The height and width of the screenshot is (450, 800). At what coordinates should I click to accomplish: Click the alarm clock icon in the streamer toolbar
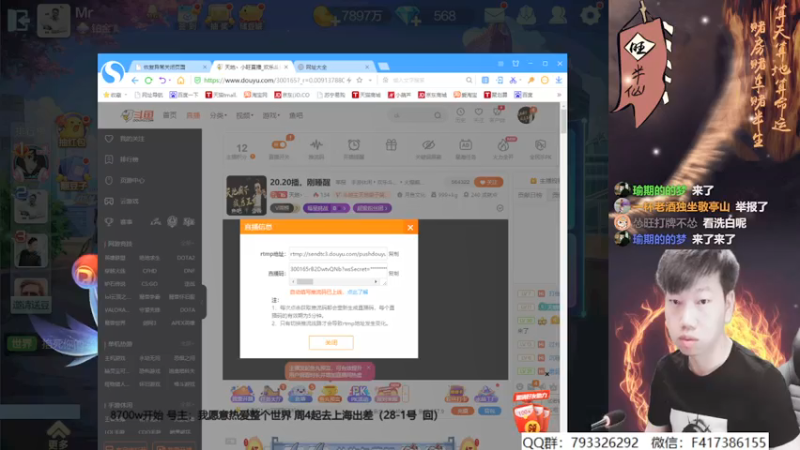click(354, 145)
